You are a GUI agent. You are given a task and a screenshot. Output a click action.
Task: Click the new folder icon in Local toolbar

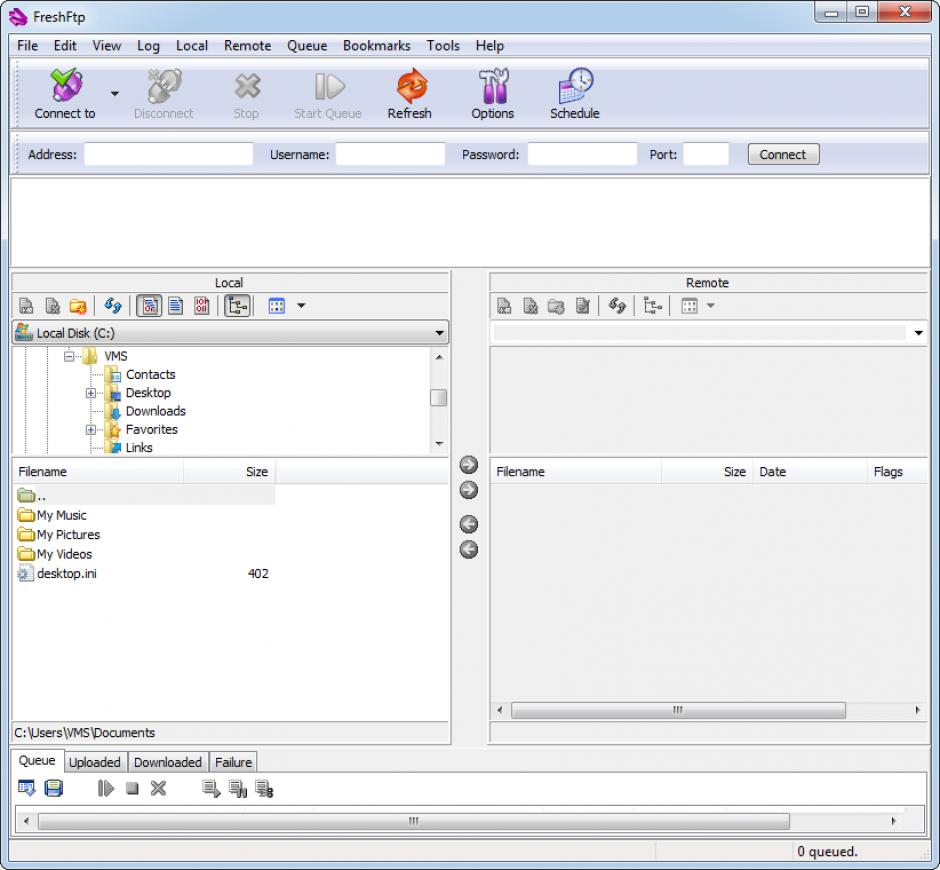(x=78, y=306)
